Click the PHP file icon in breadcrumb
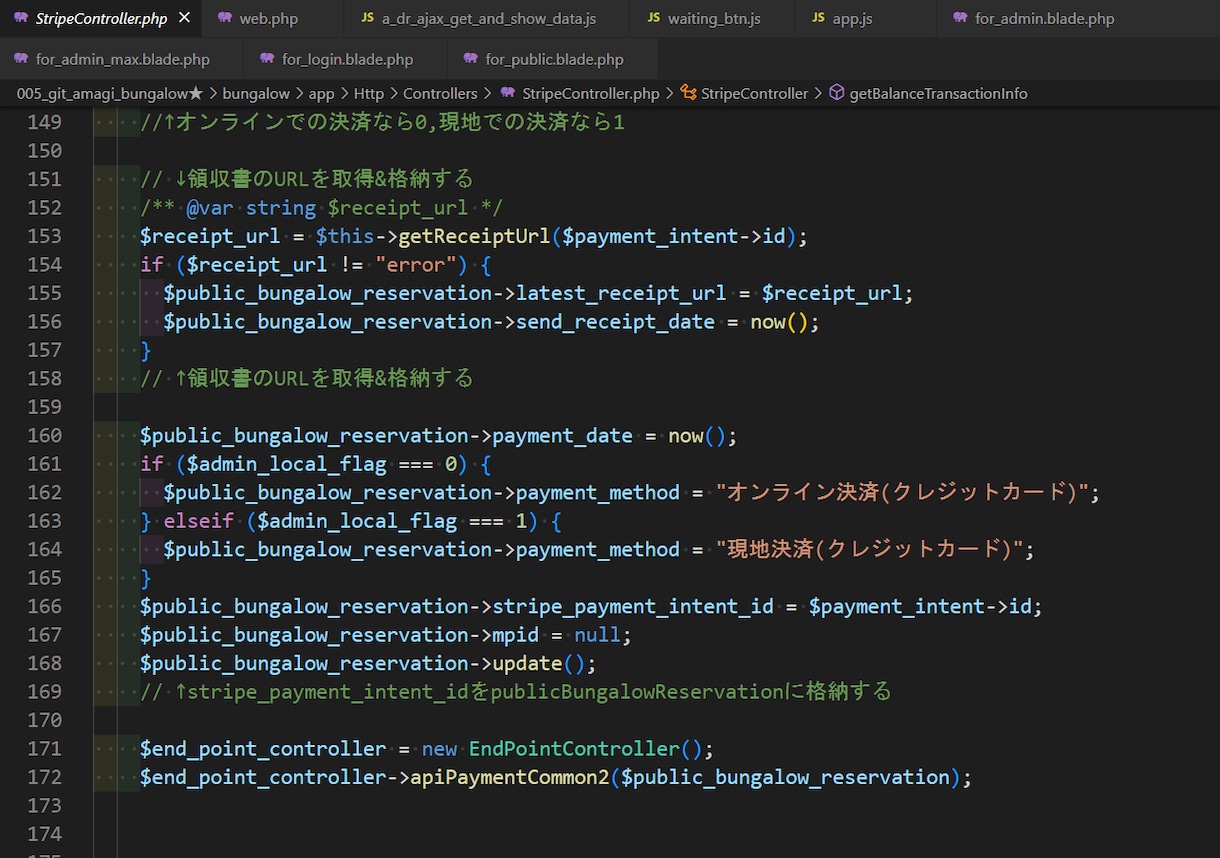This screenshot has height=858, width=1220. (x=508, y=93)
